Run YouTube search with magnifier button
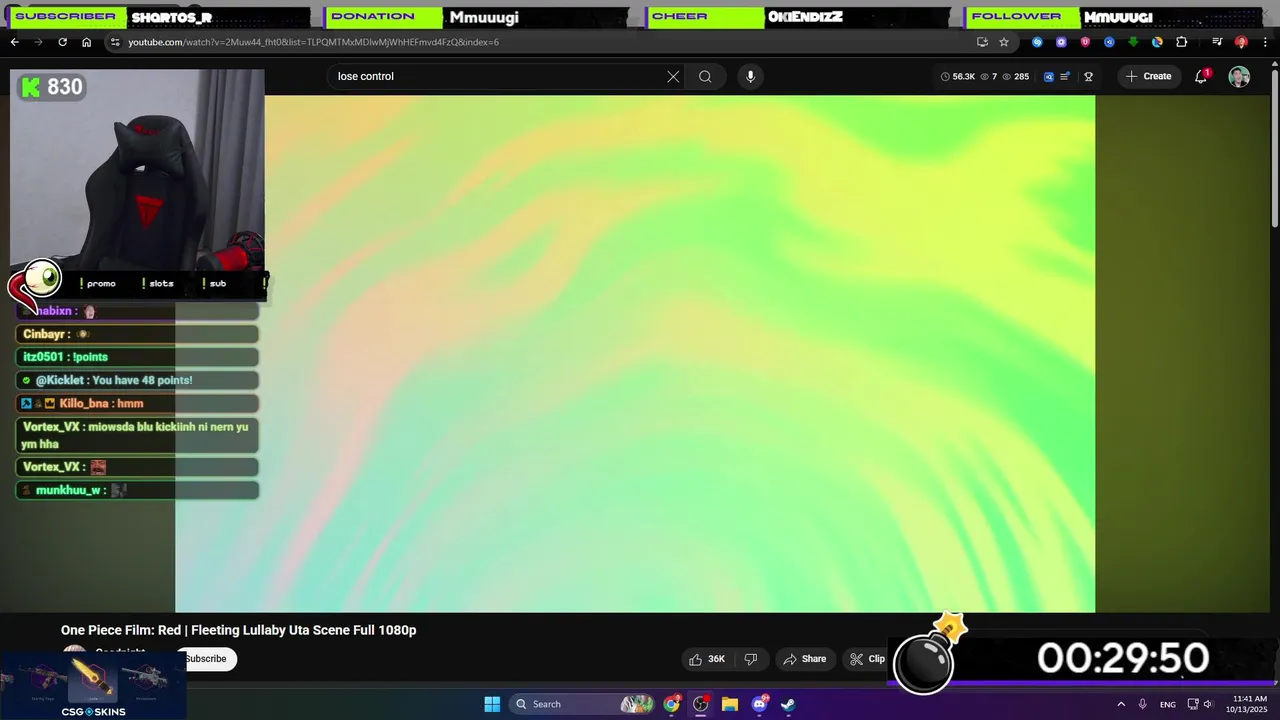This screenshot has height=720, width=1280. 705,76
